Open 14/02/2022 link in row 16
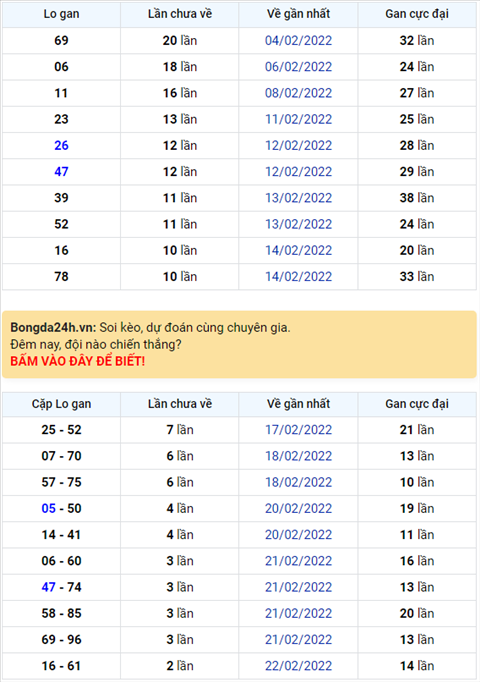Screen dimensions: 480x682 298,250
